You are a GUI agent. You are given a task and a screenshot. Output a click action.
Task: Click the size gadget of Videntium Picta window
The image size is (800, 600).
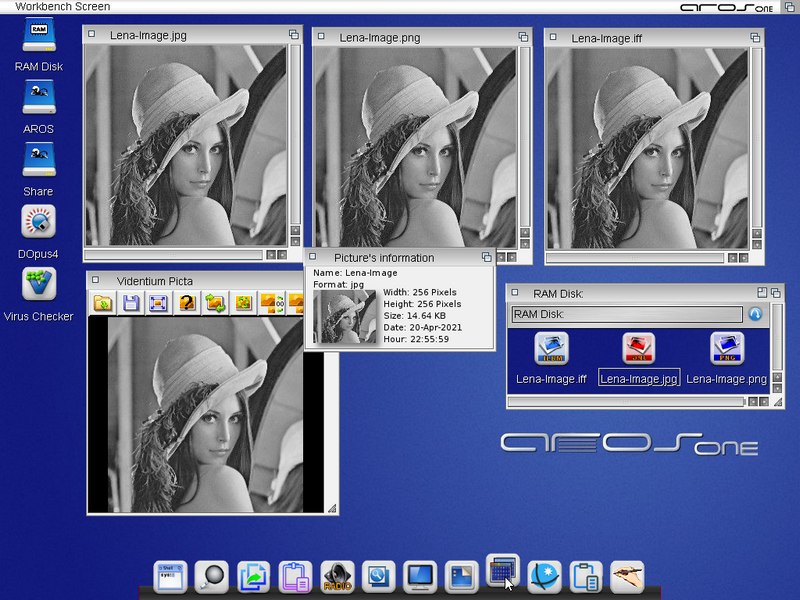tap(332, 508)
